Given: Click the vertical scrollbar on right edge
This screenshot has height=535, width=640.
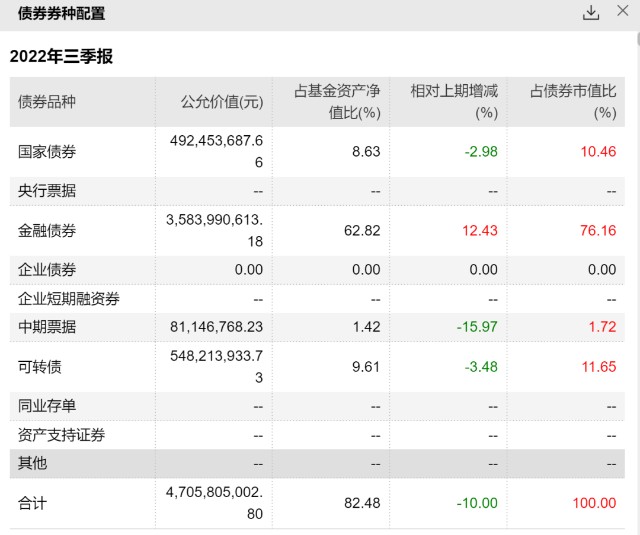Looking at the screenshot, I should (638, 40).
